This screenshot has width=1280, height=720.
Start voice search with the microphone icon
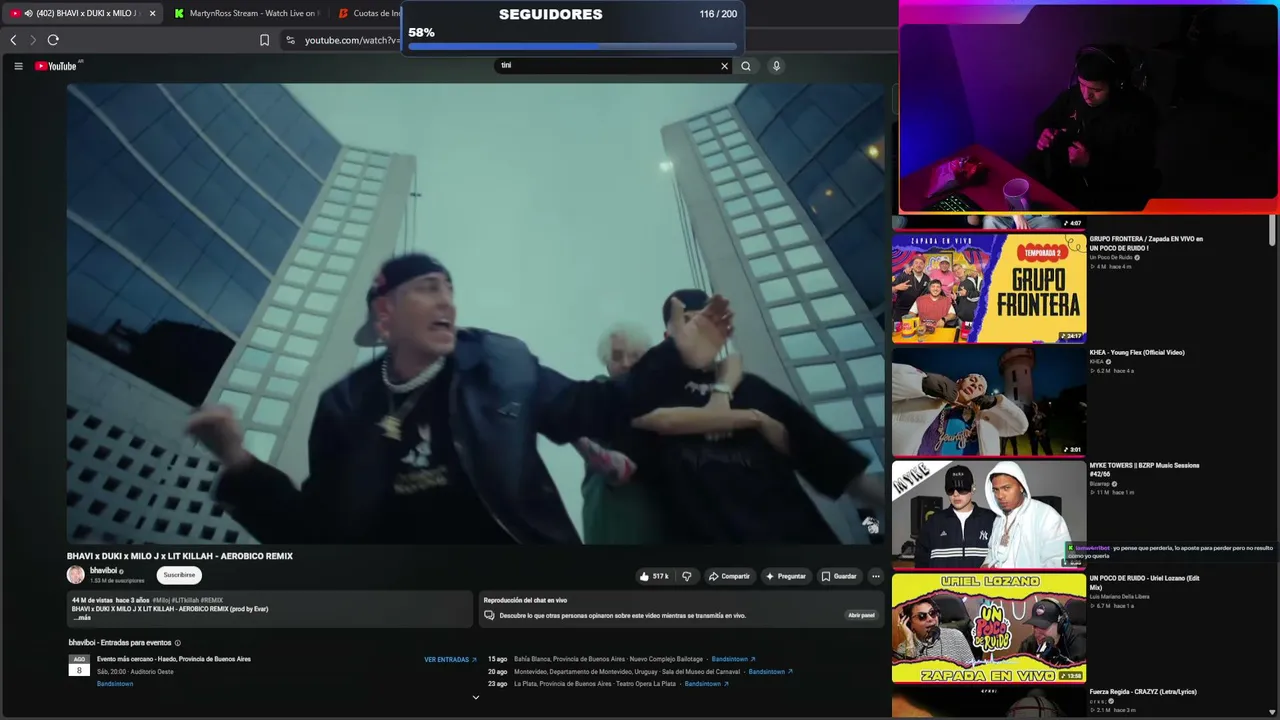click(776, 66)
